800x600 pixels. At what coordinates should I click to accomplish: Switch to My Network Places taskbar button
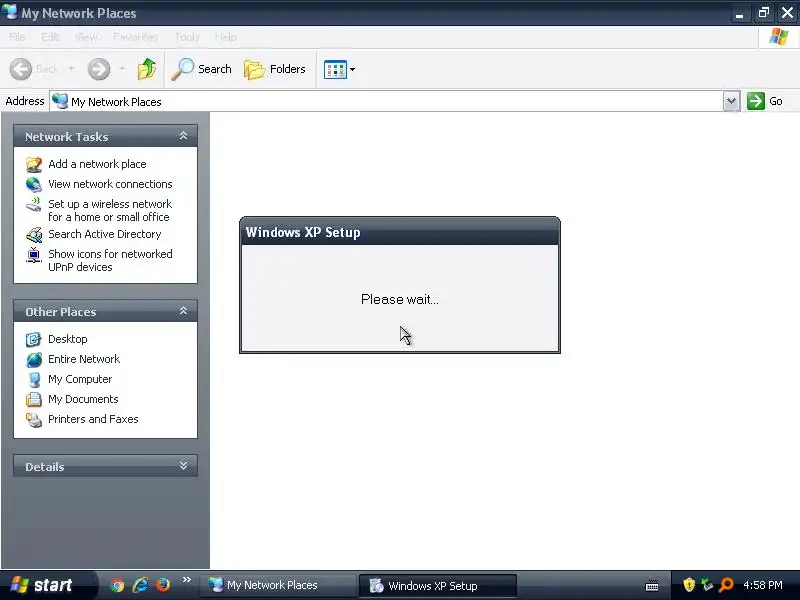point(278,585)
